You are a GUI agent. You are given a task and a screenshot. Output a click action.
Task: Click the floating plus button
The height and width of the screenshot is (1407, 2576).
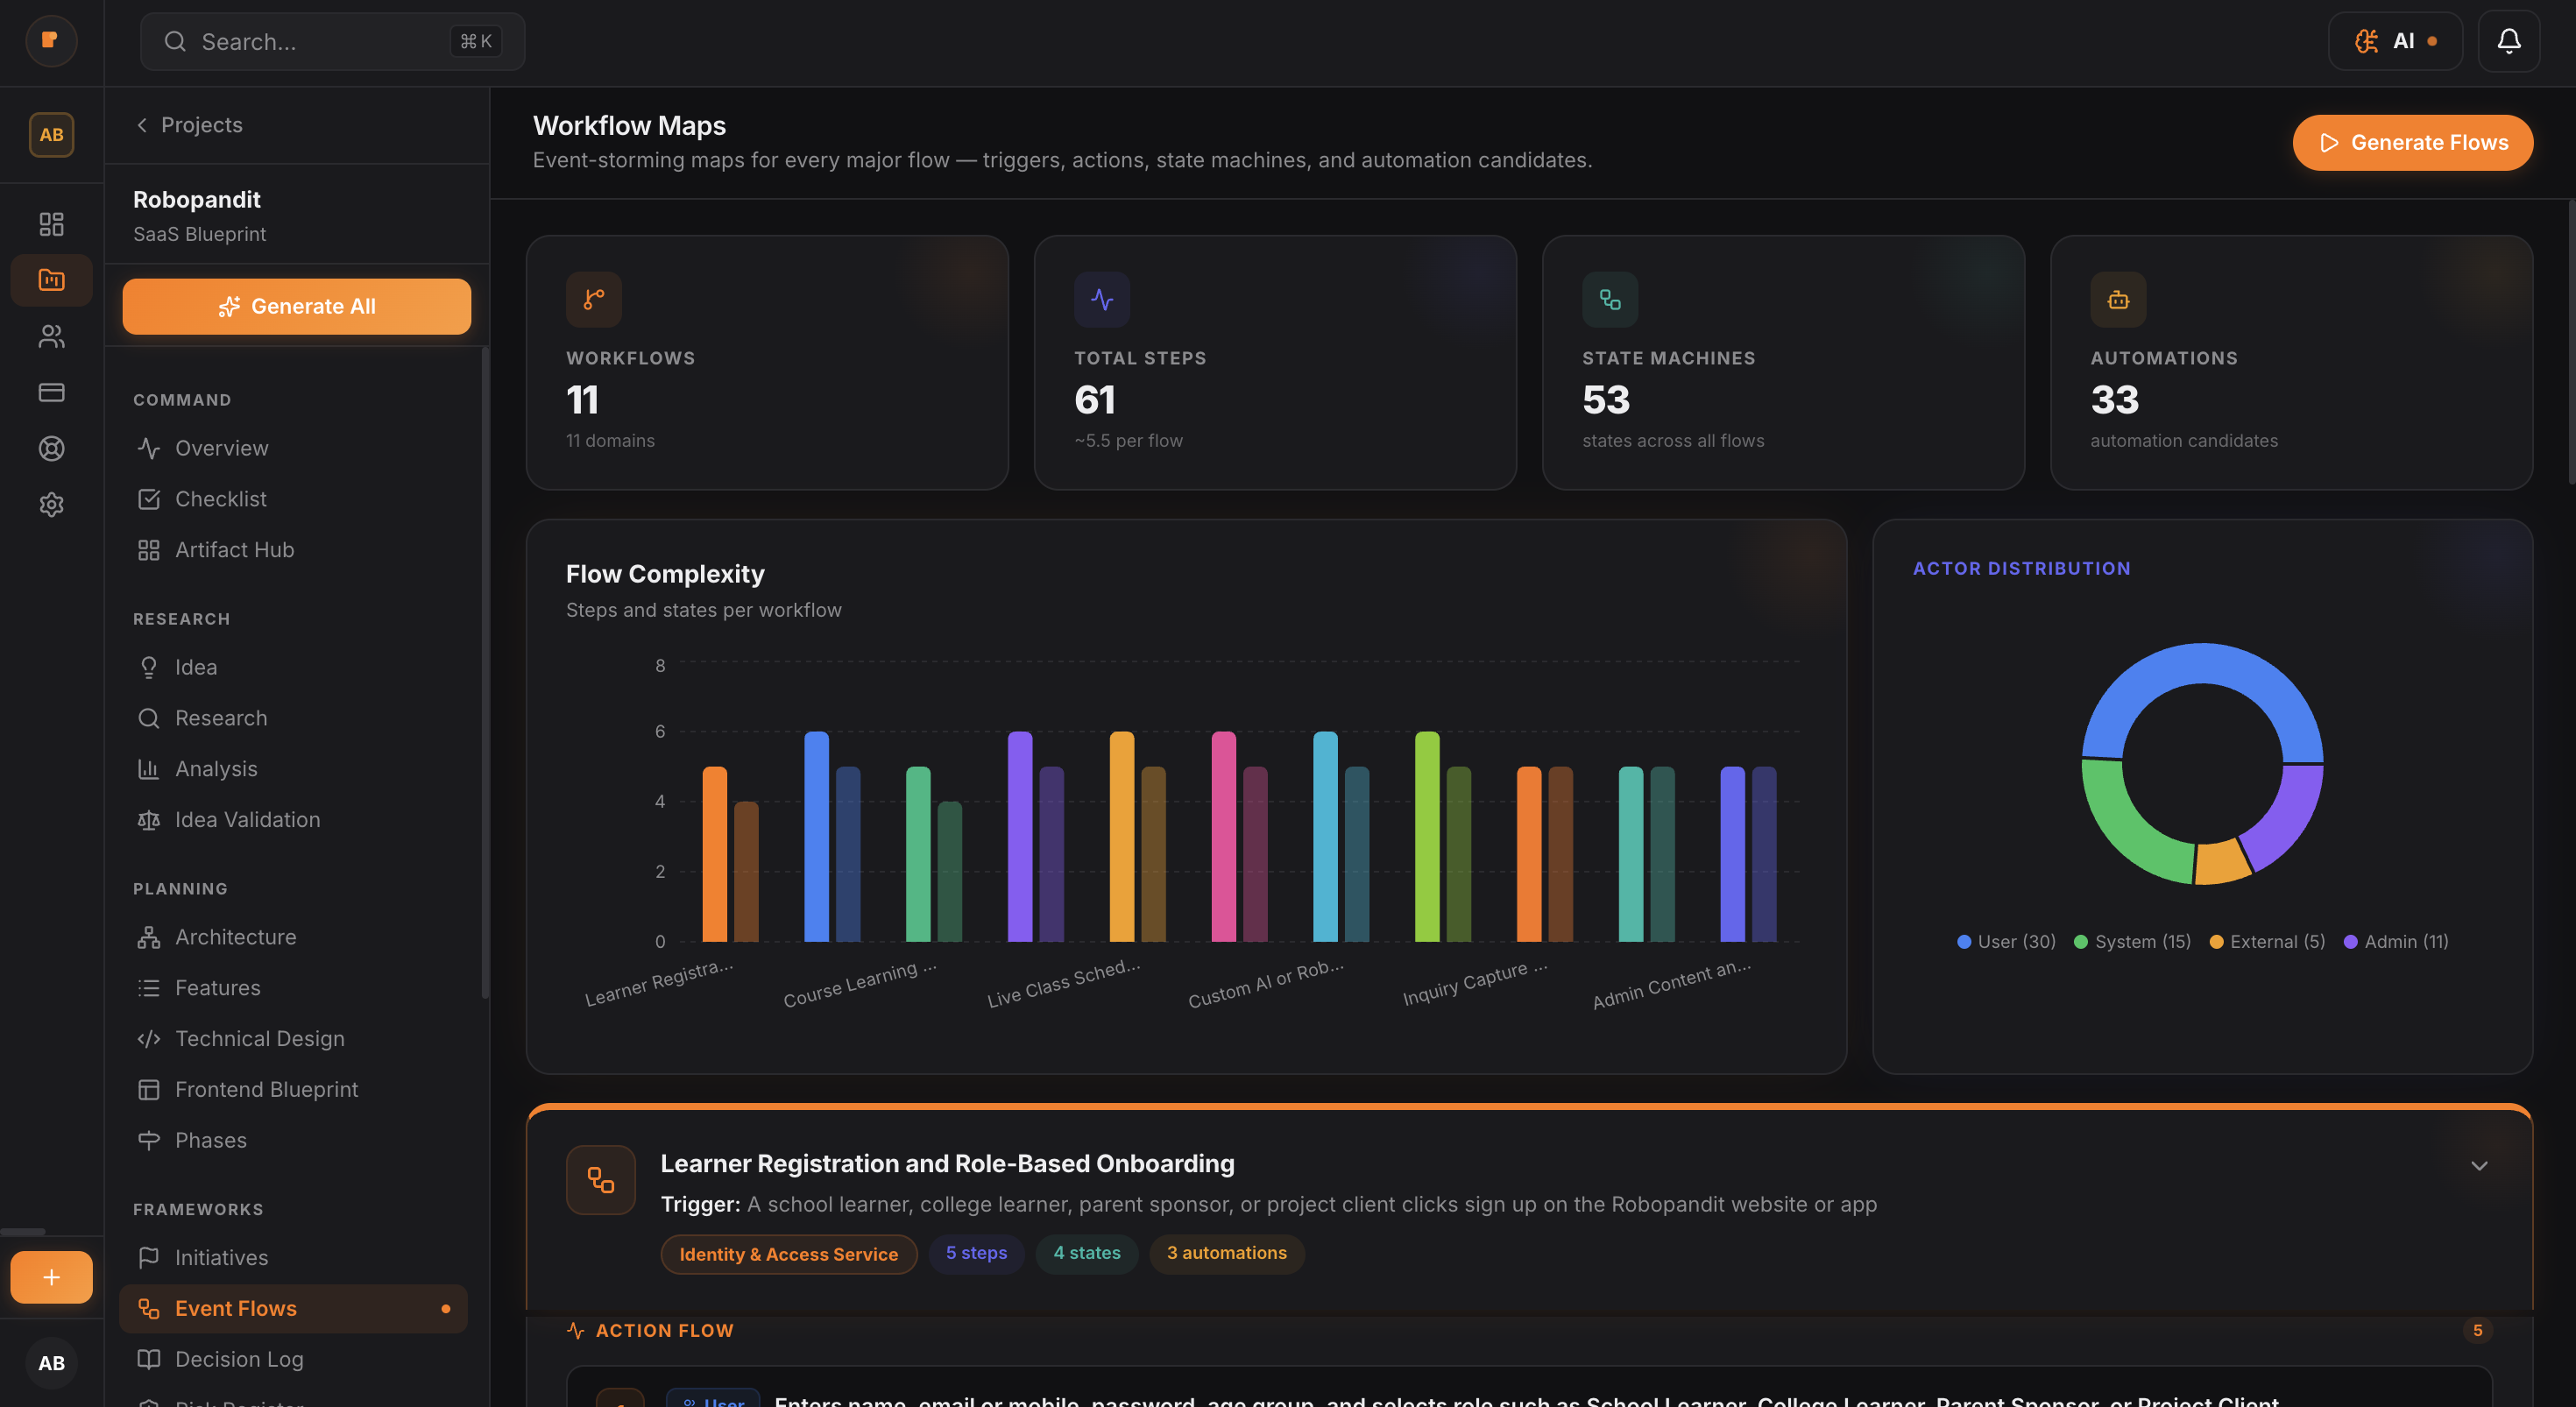coord(51,1276)
